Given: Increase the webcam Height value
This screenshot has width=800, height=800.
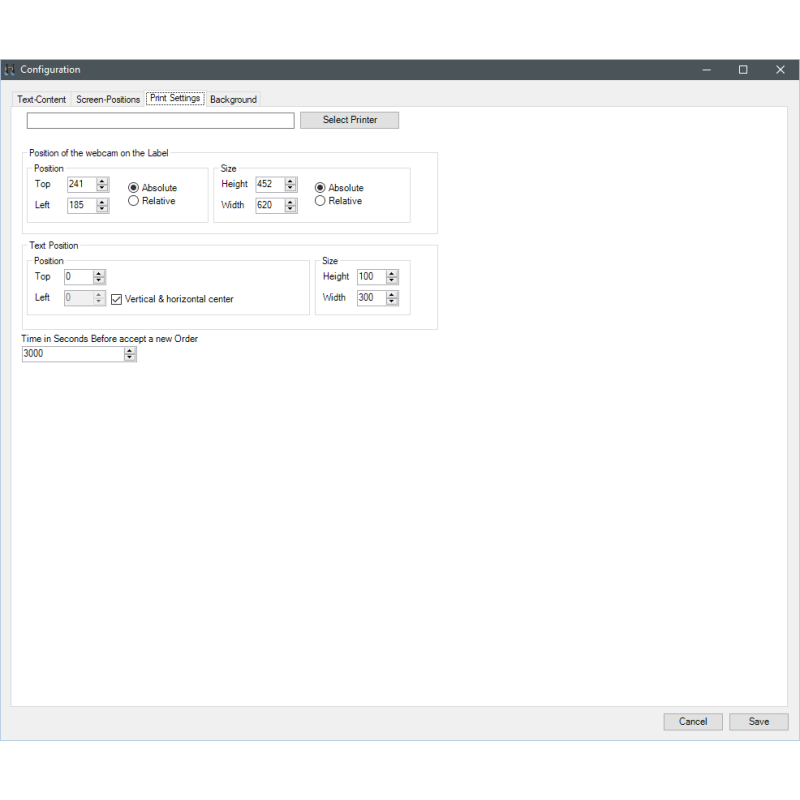Looking at the screenshot, I should (290, 181).
